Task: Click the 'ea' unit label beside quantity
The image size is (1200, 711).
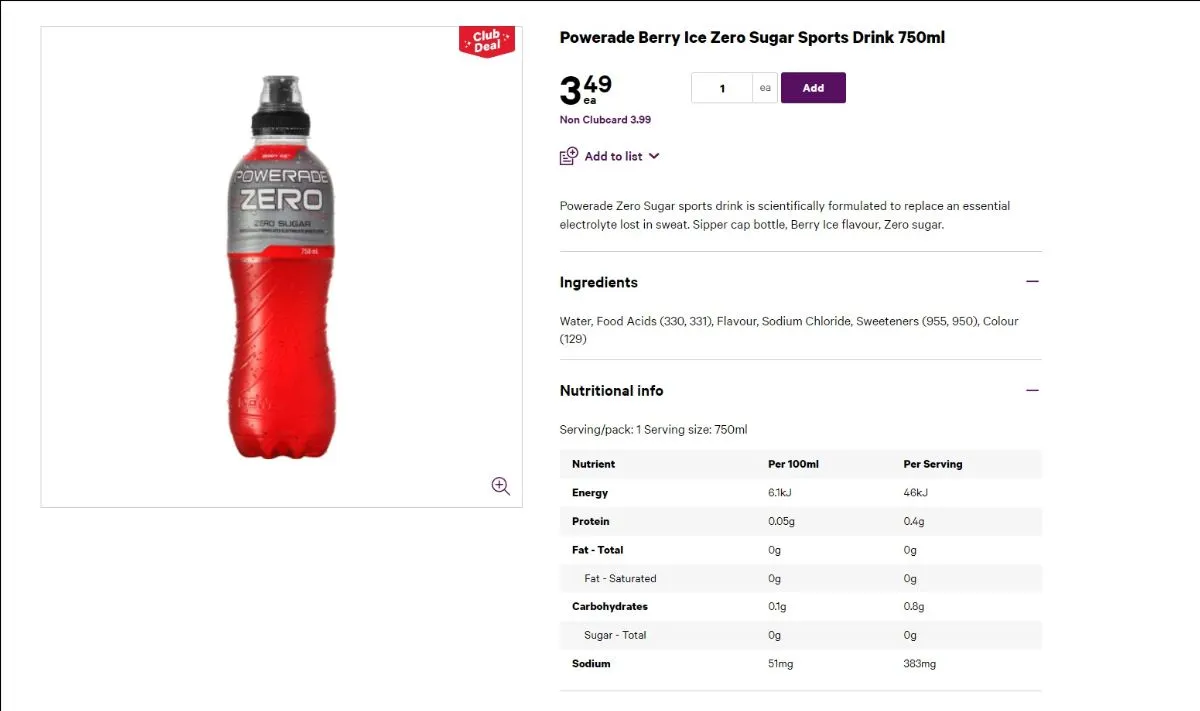Action: pos(765,88)
